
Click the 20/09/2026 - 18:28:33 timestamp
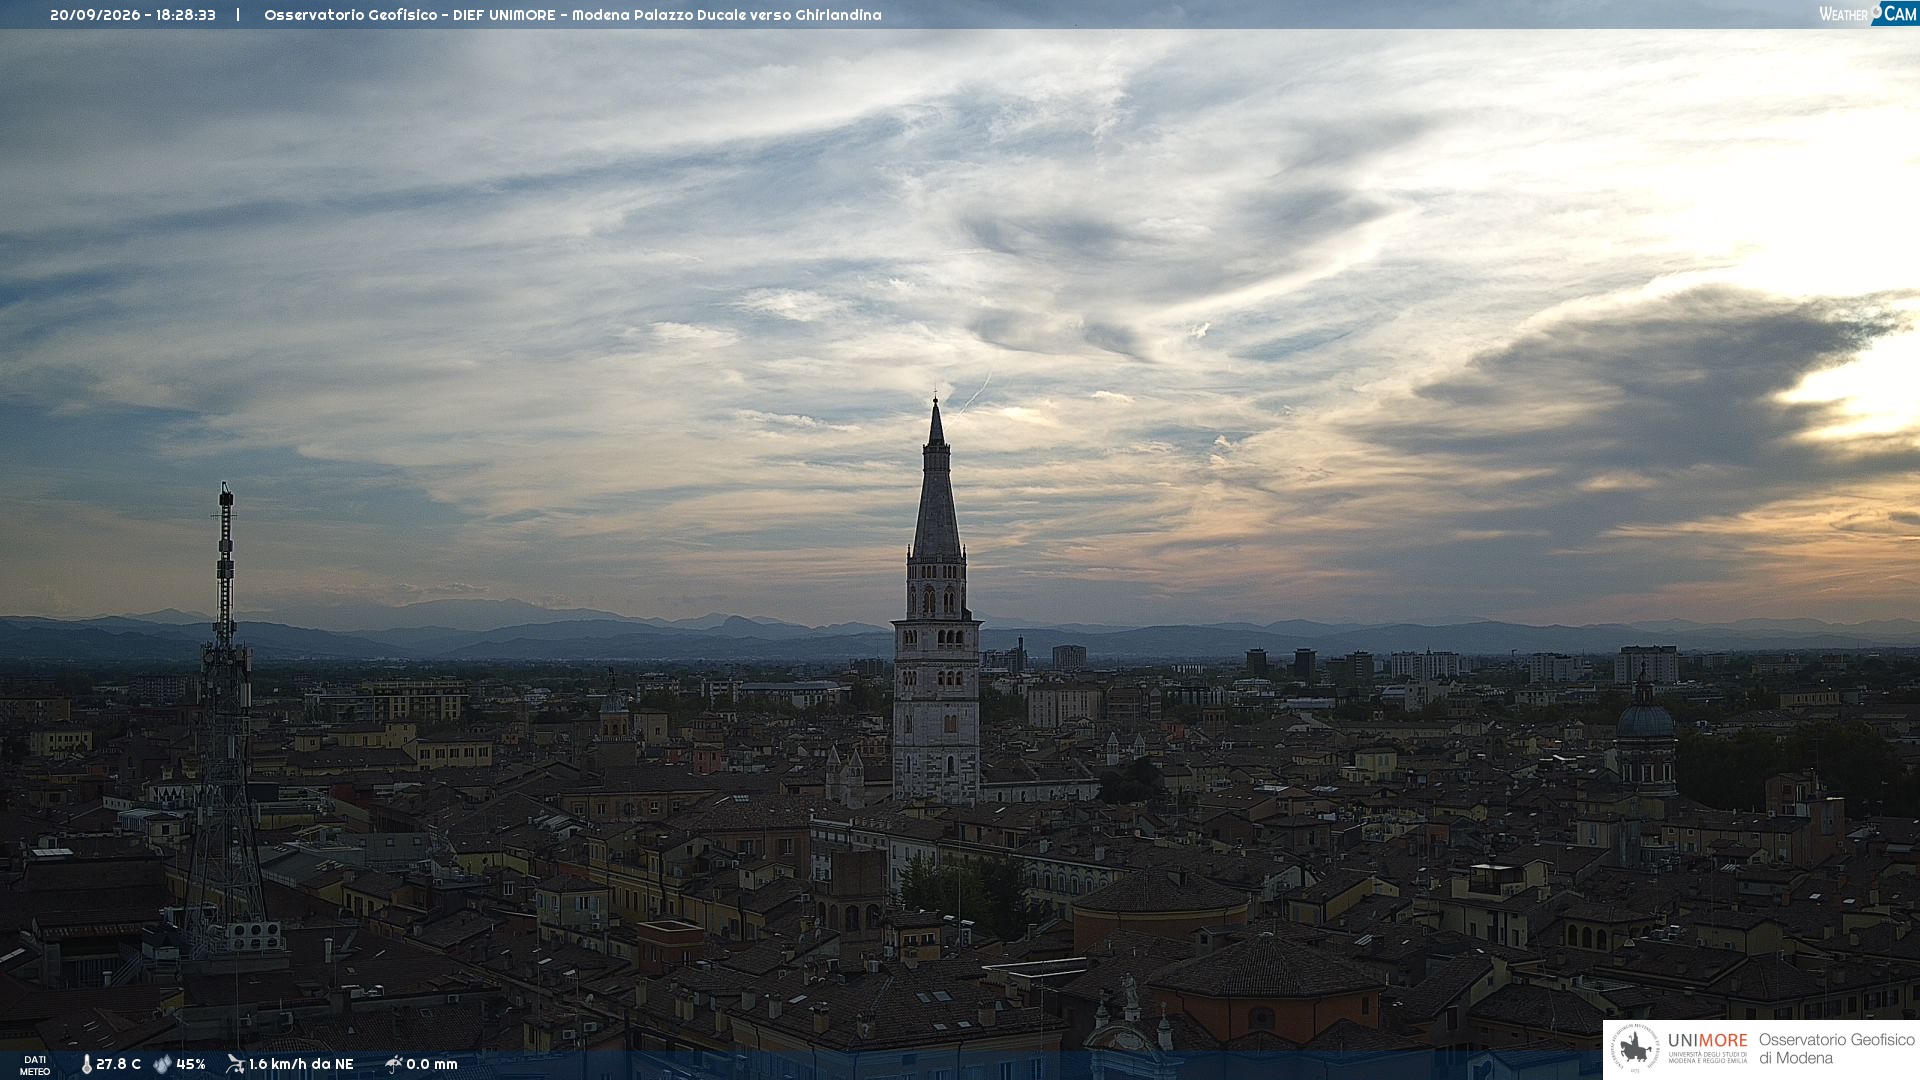point(133,15)
